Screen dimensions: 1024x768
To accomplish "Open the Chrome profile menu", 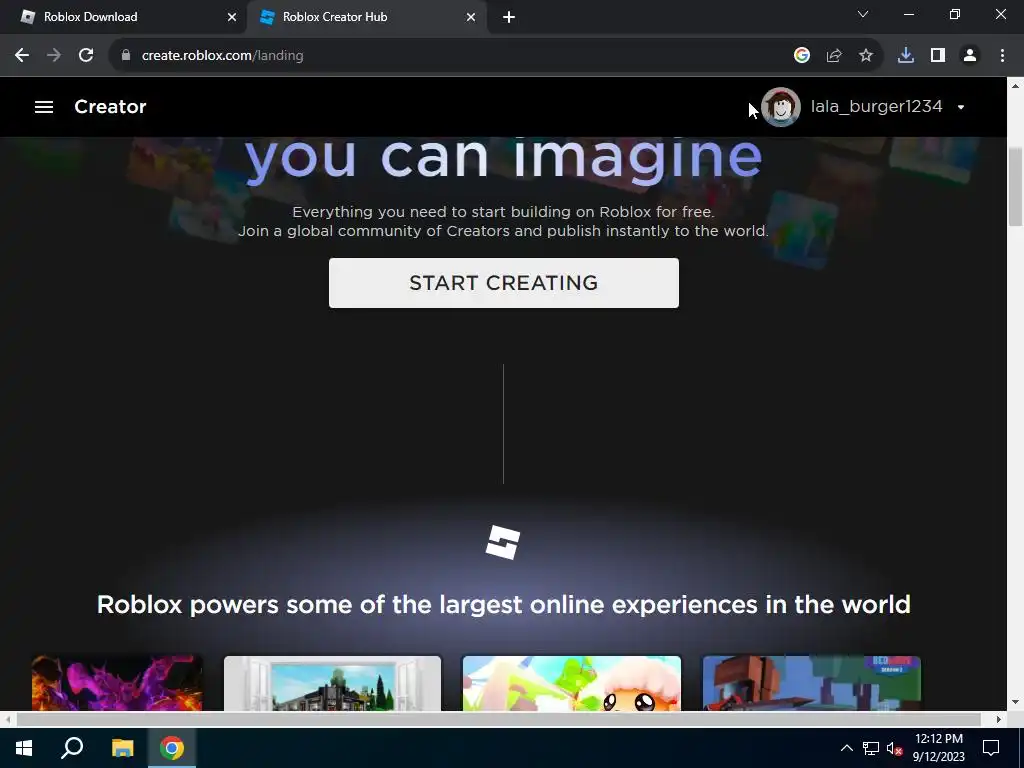I will (970, 56).
